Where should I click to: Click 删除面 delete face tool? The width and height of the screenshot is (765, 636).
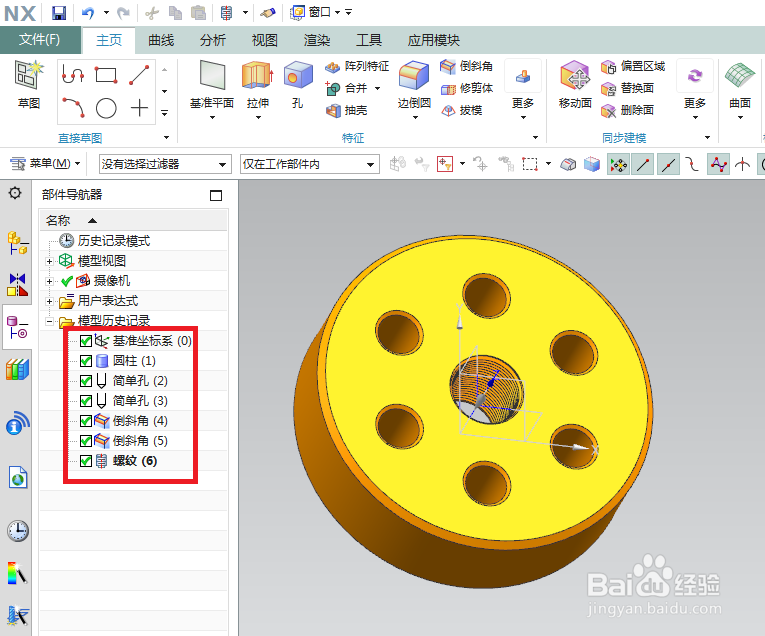point(627,111)
